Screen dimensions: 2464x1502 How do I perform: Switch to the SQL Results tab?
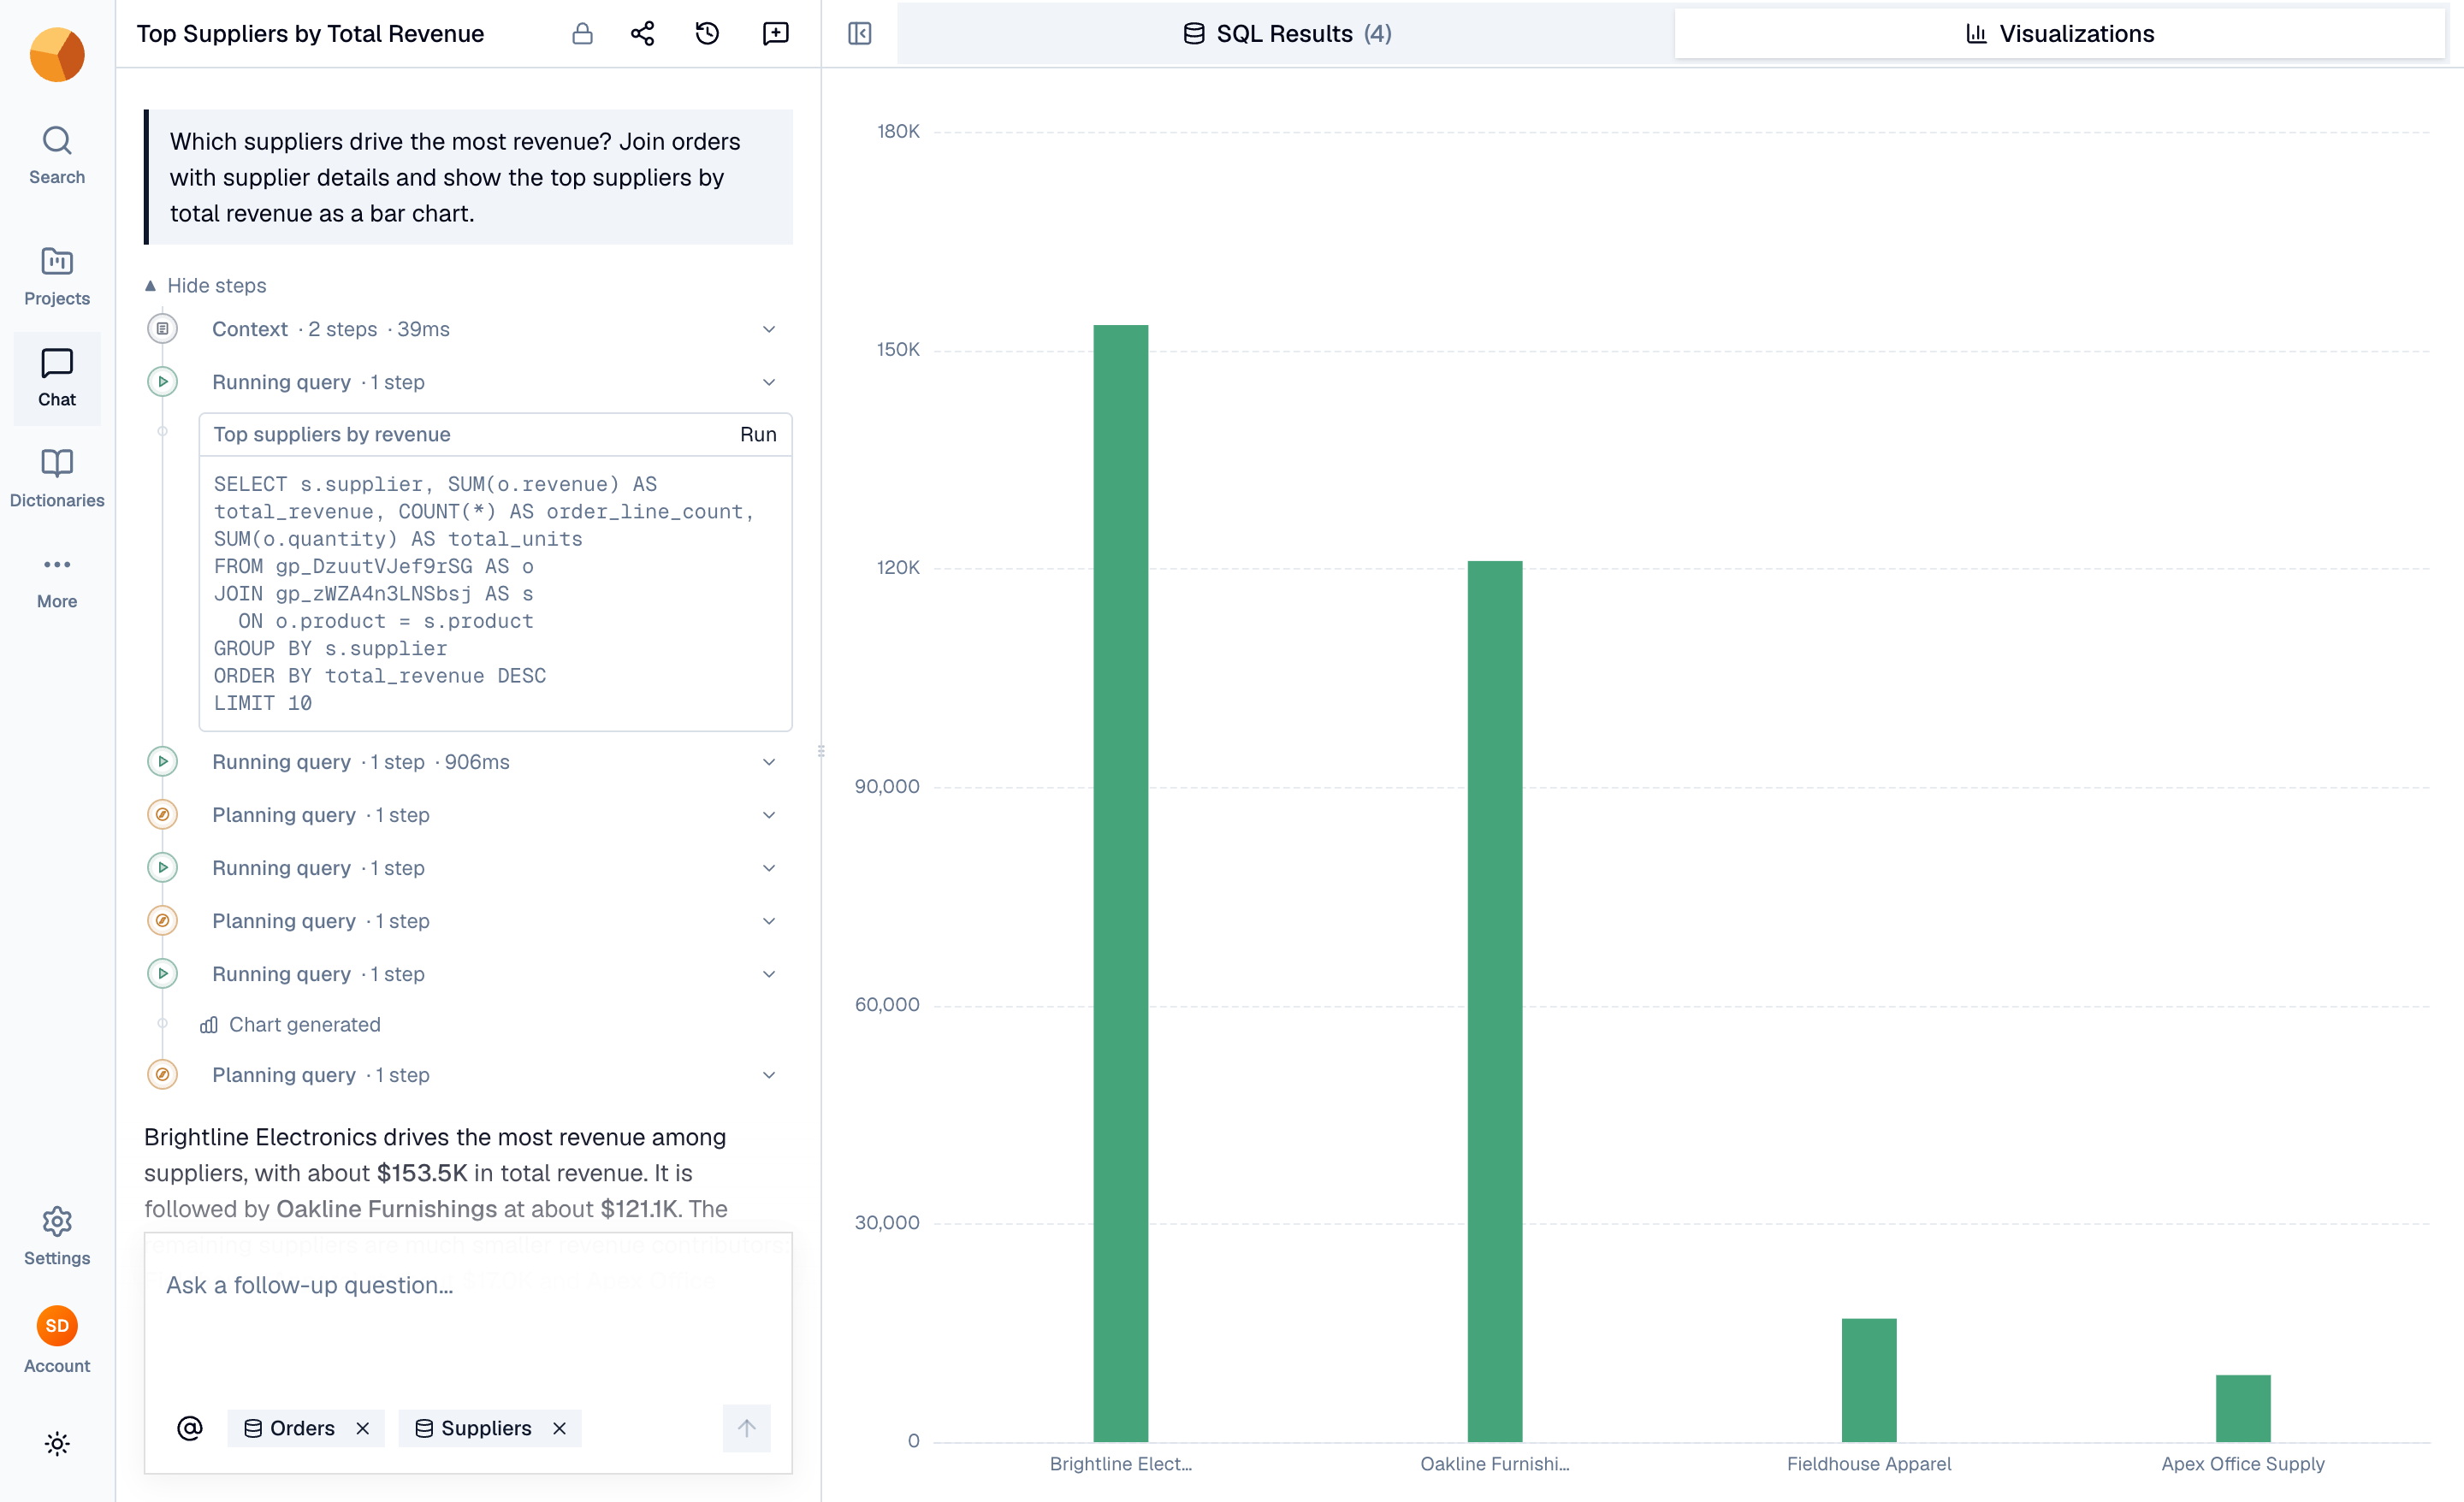coord(1286,34)
